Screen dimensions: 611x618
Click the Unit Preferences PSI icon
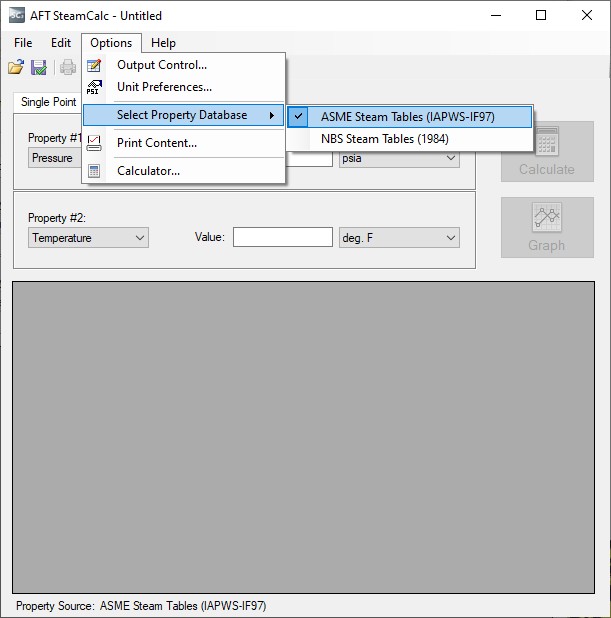click(x=94, y=87)
